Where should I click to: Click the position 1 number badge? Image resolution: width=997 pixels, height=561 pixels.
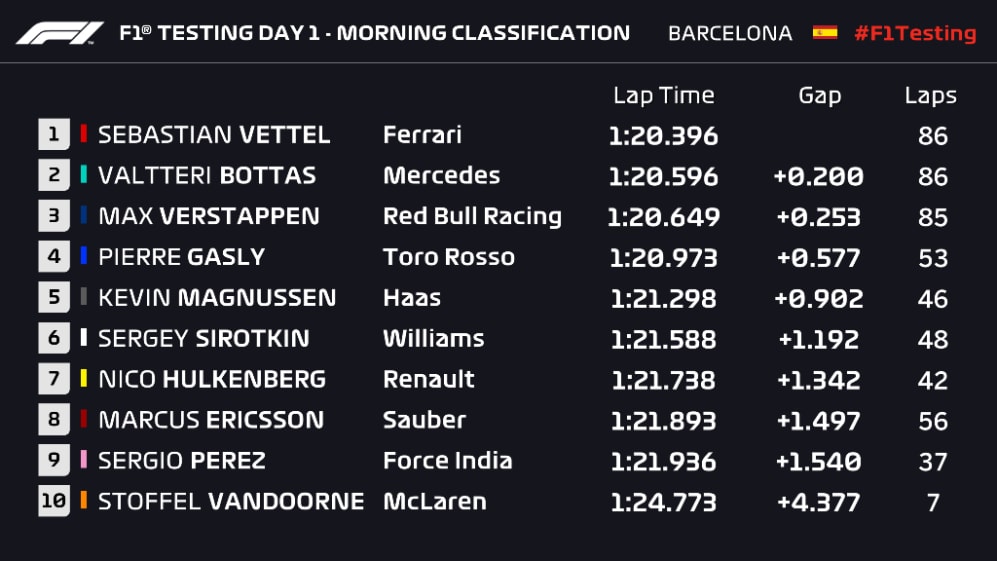(54, 135)
